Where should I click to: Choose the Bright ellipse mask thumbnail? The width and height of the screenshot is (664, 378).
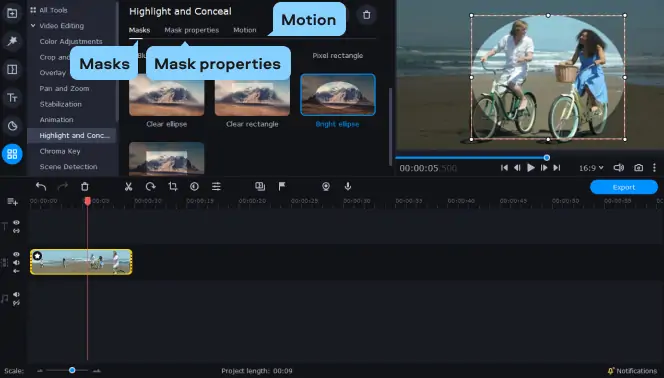pyautogui.click(x=338, y=94)
